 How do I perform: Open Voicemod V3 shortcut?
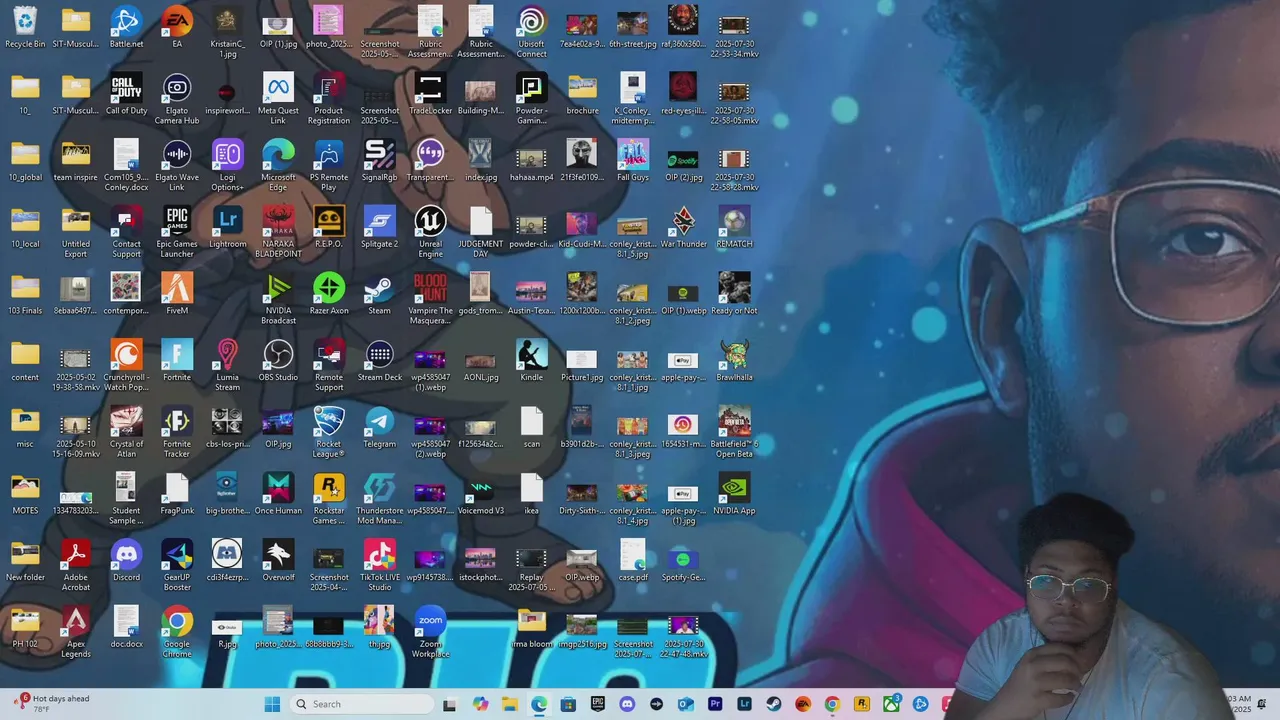point(480,493)
